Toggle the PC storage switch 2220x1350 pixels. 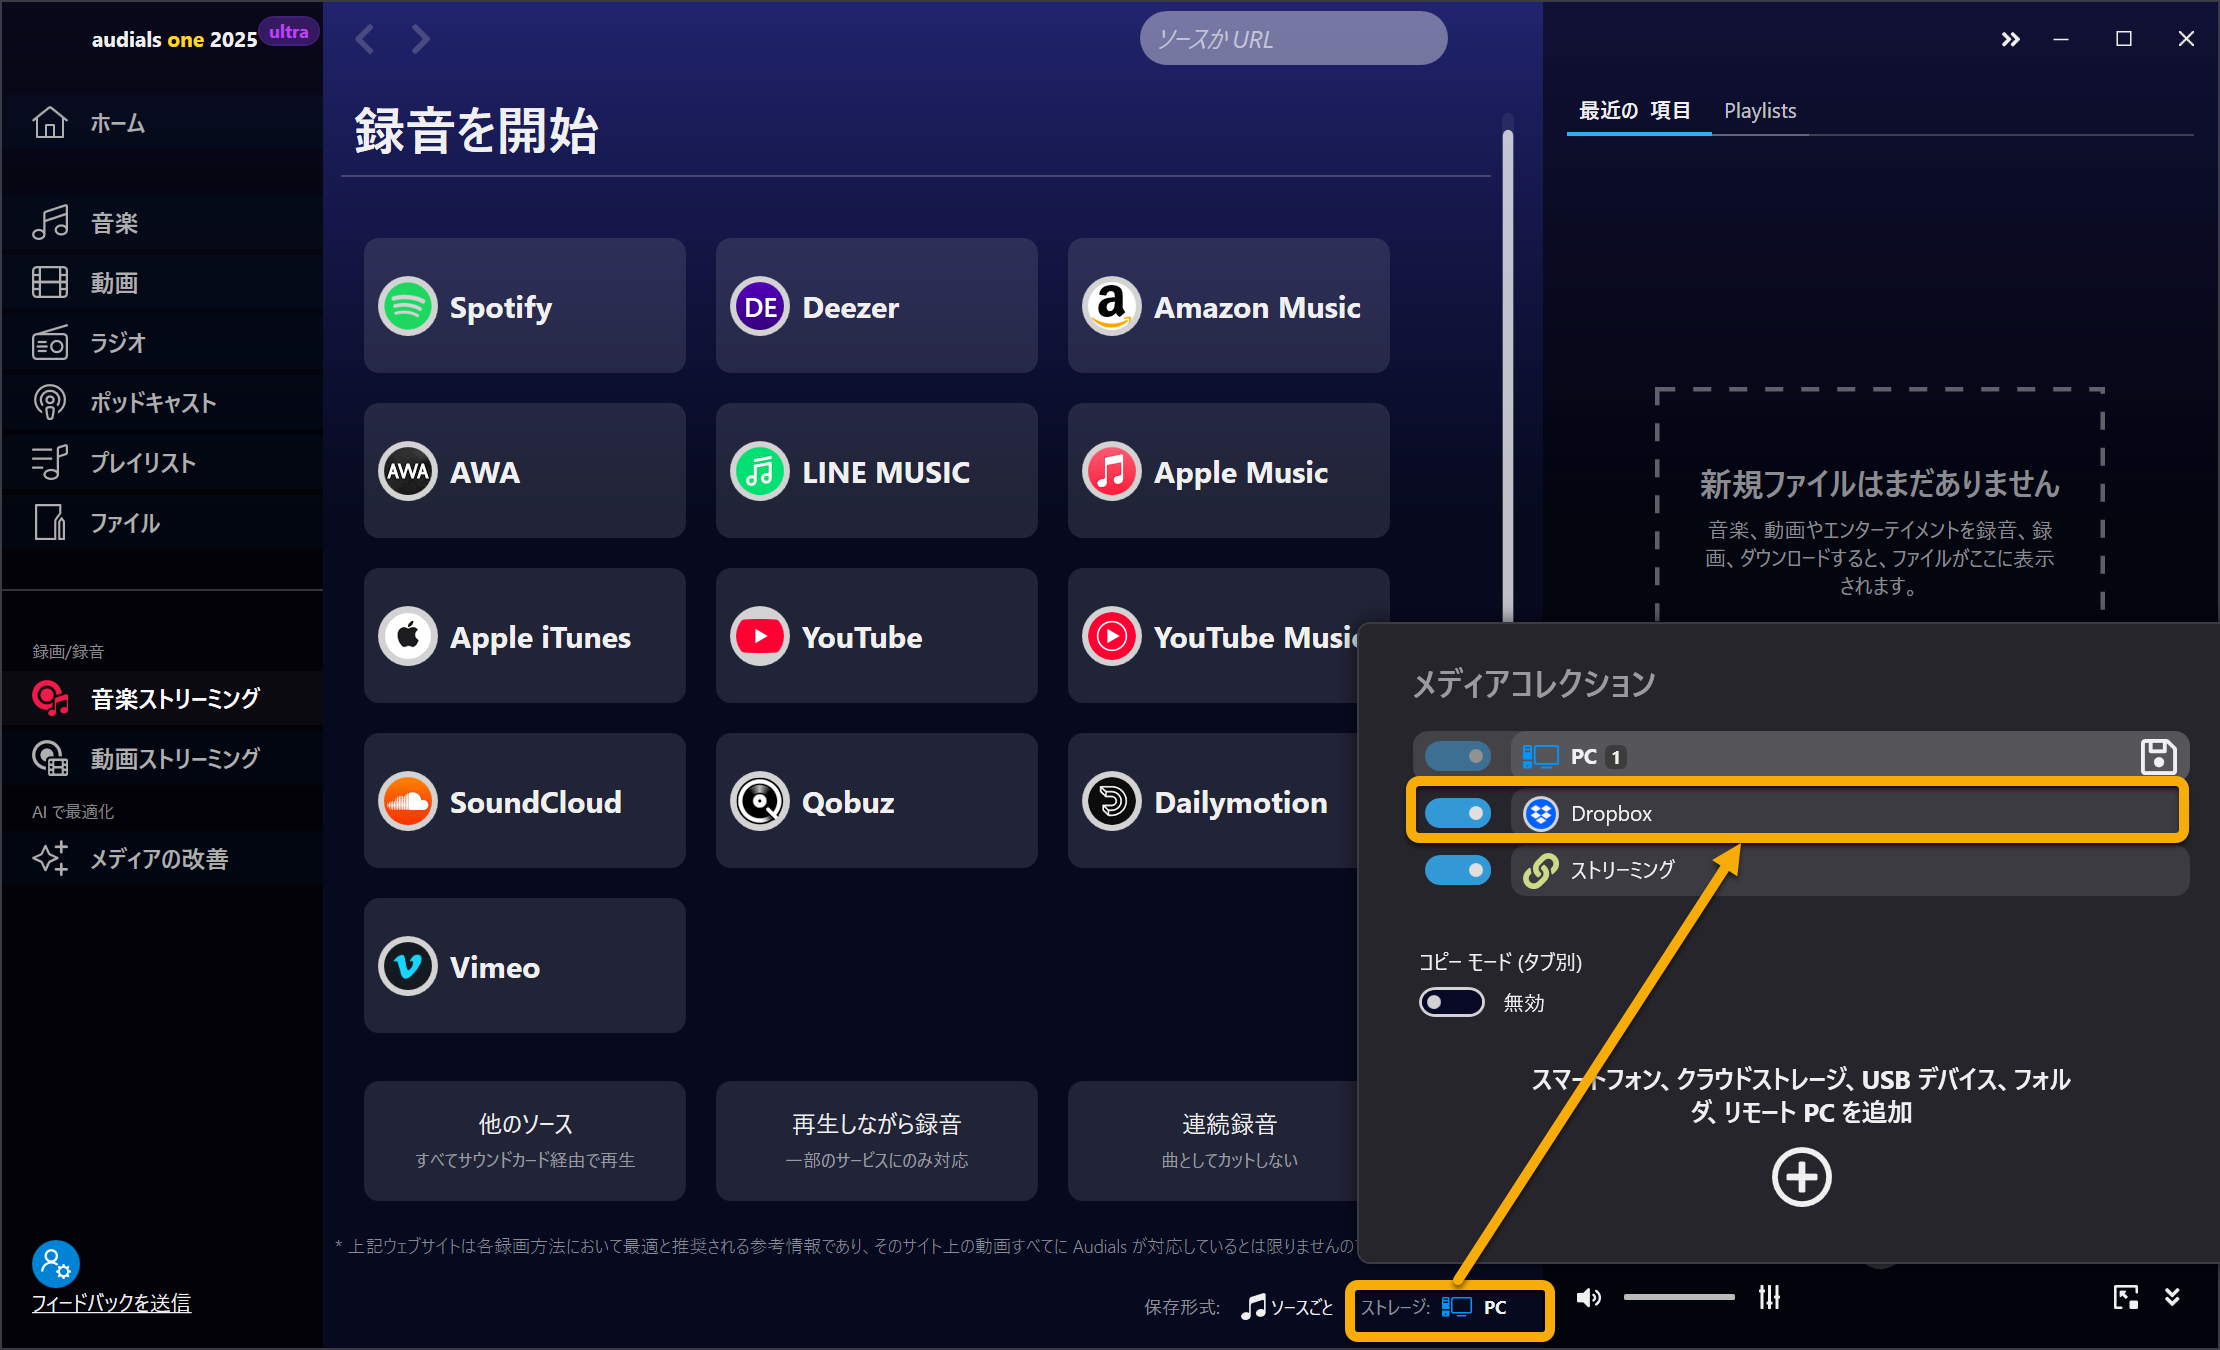(1457, 756)
